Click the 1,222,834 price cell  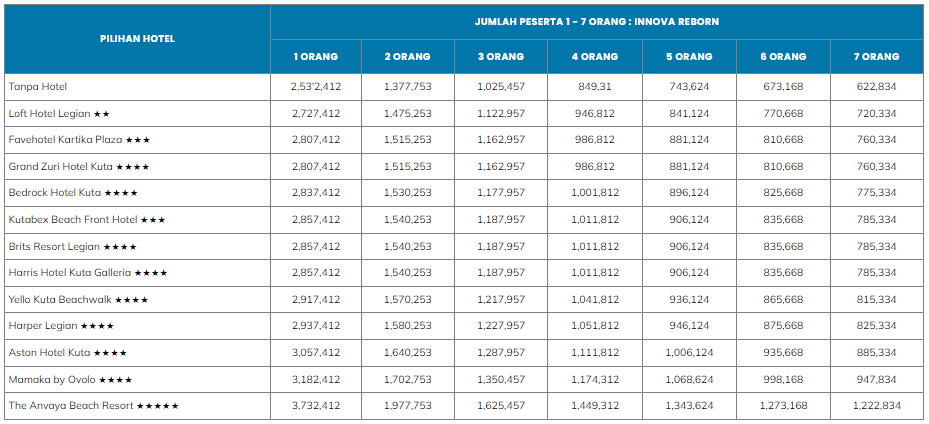(x=876, y=406)
